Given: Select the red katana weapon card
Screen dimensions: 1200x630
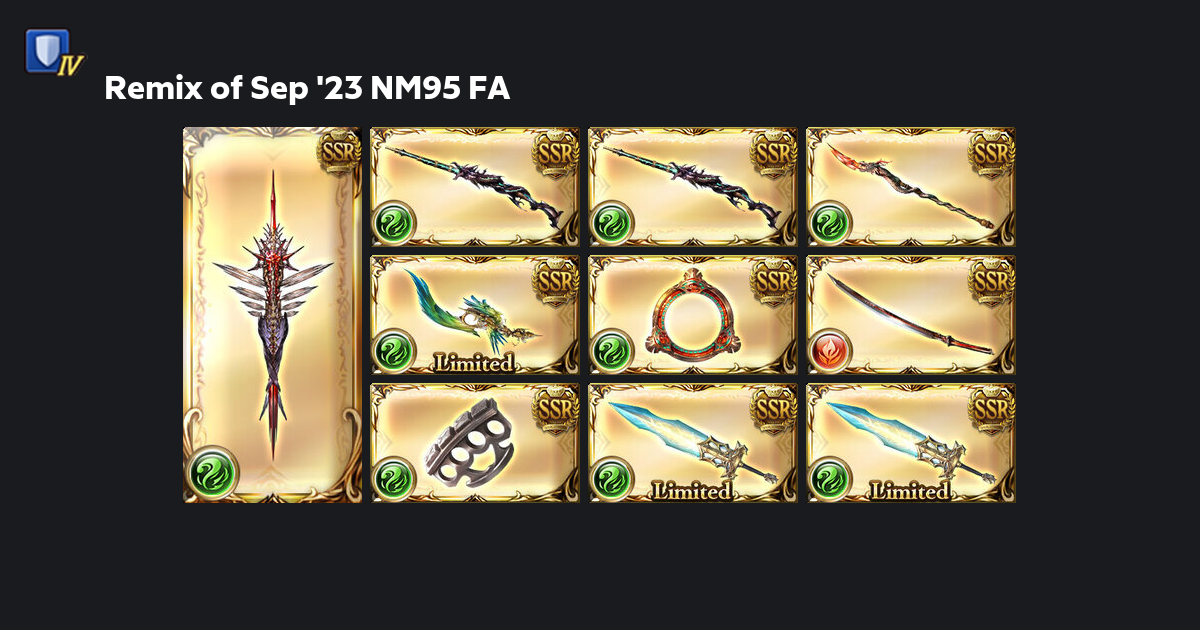Looking at the screenshot, I should pyautogui.click(x=911, y=315).
